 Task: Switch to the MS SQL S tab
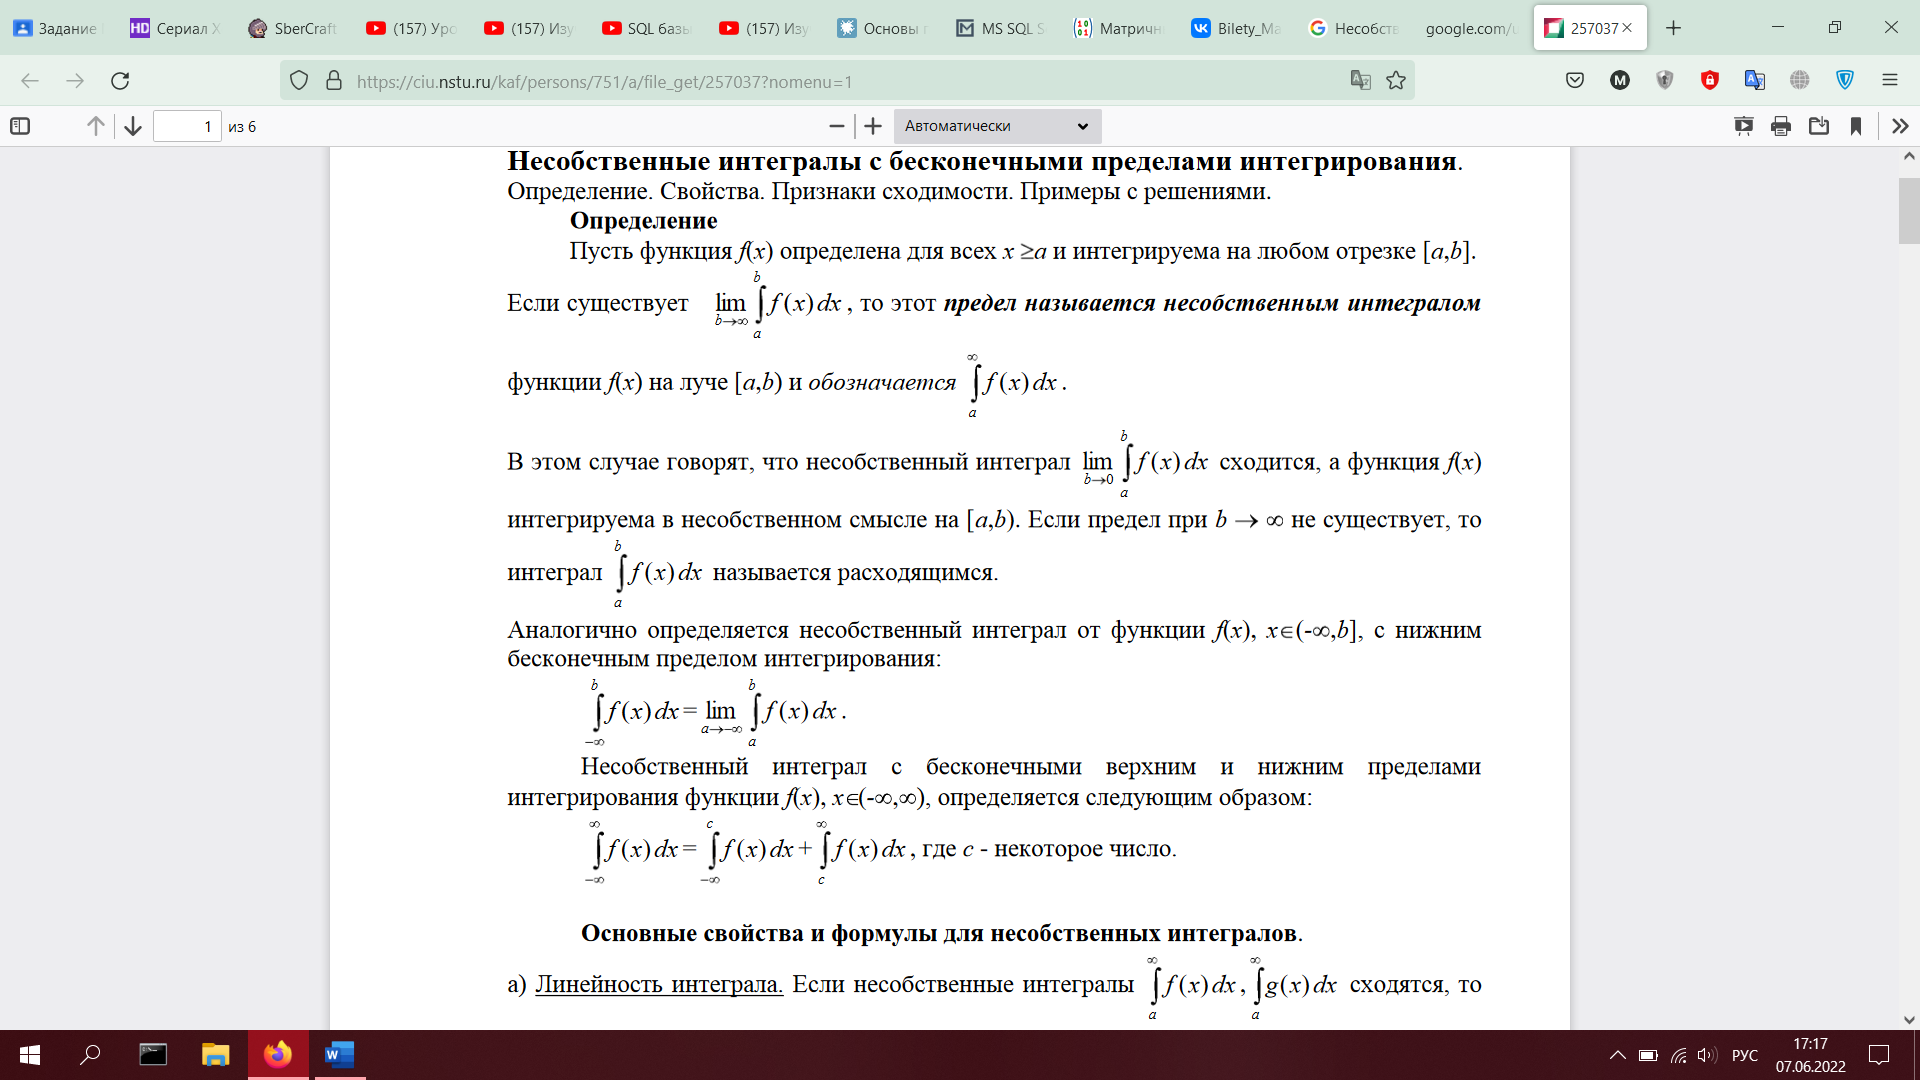[x=1001, y=28]
